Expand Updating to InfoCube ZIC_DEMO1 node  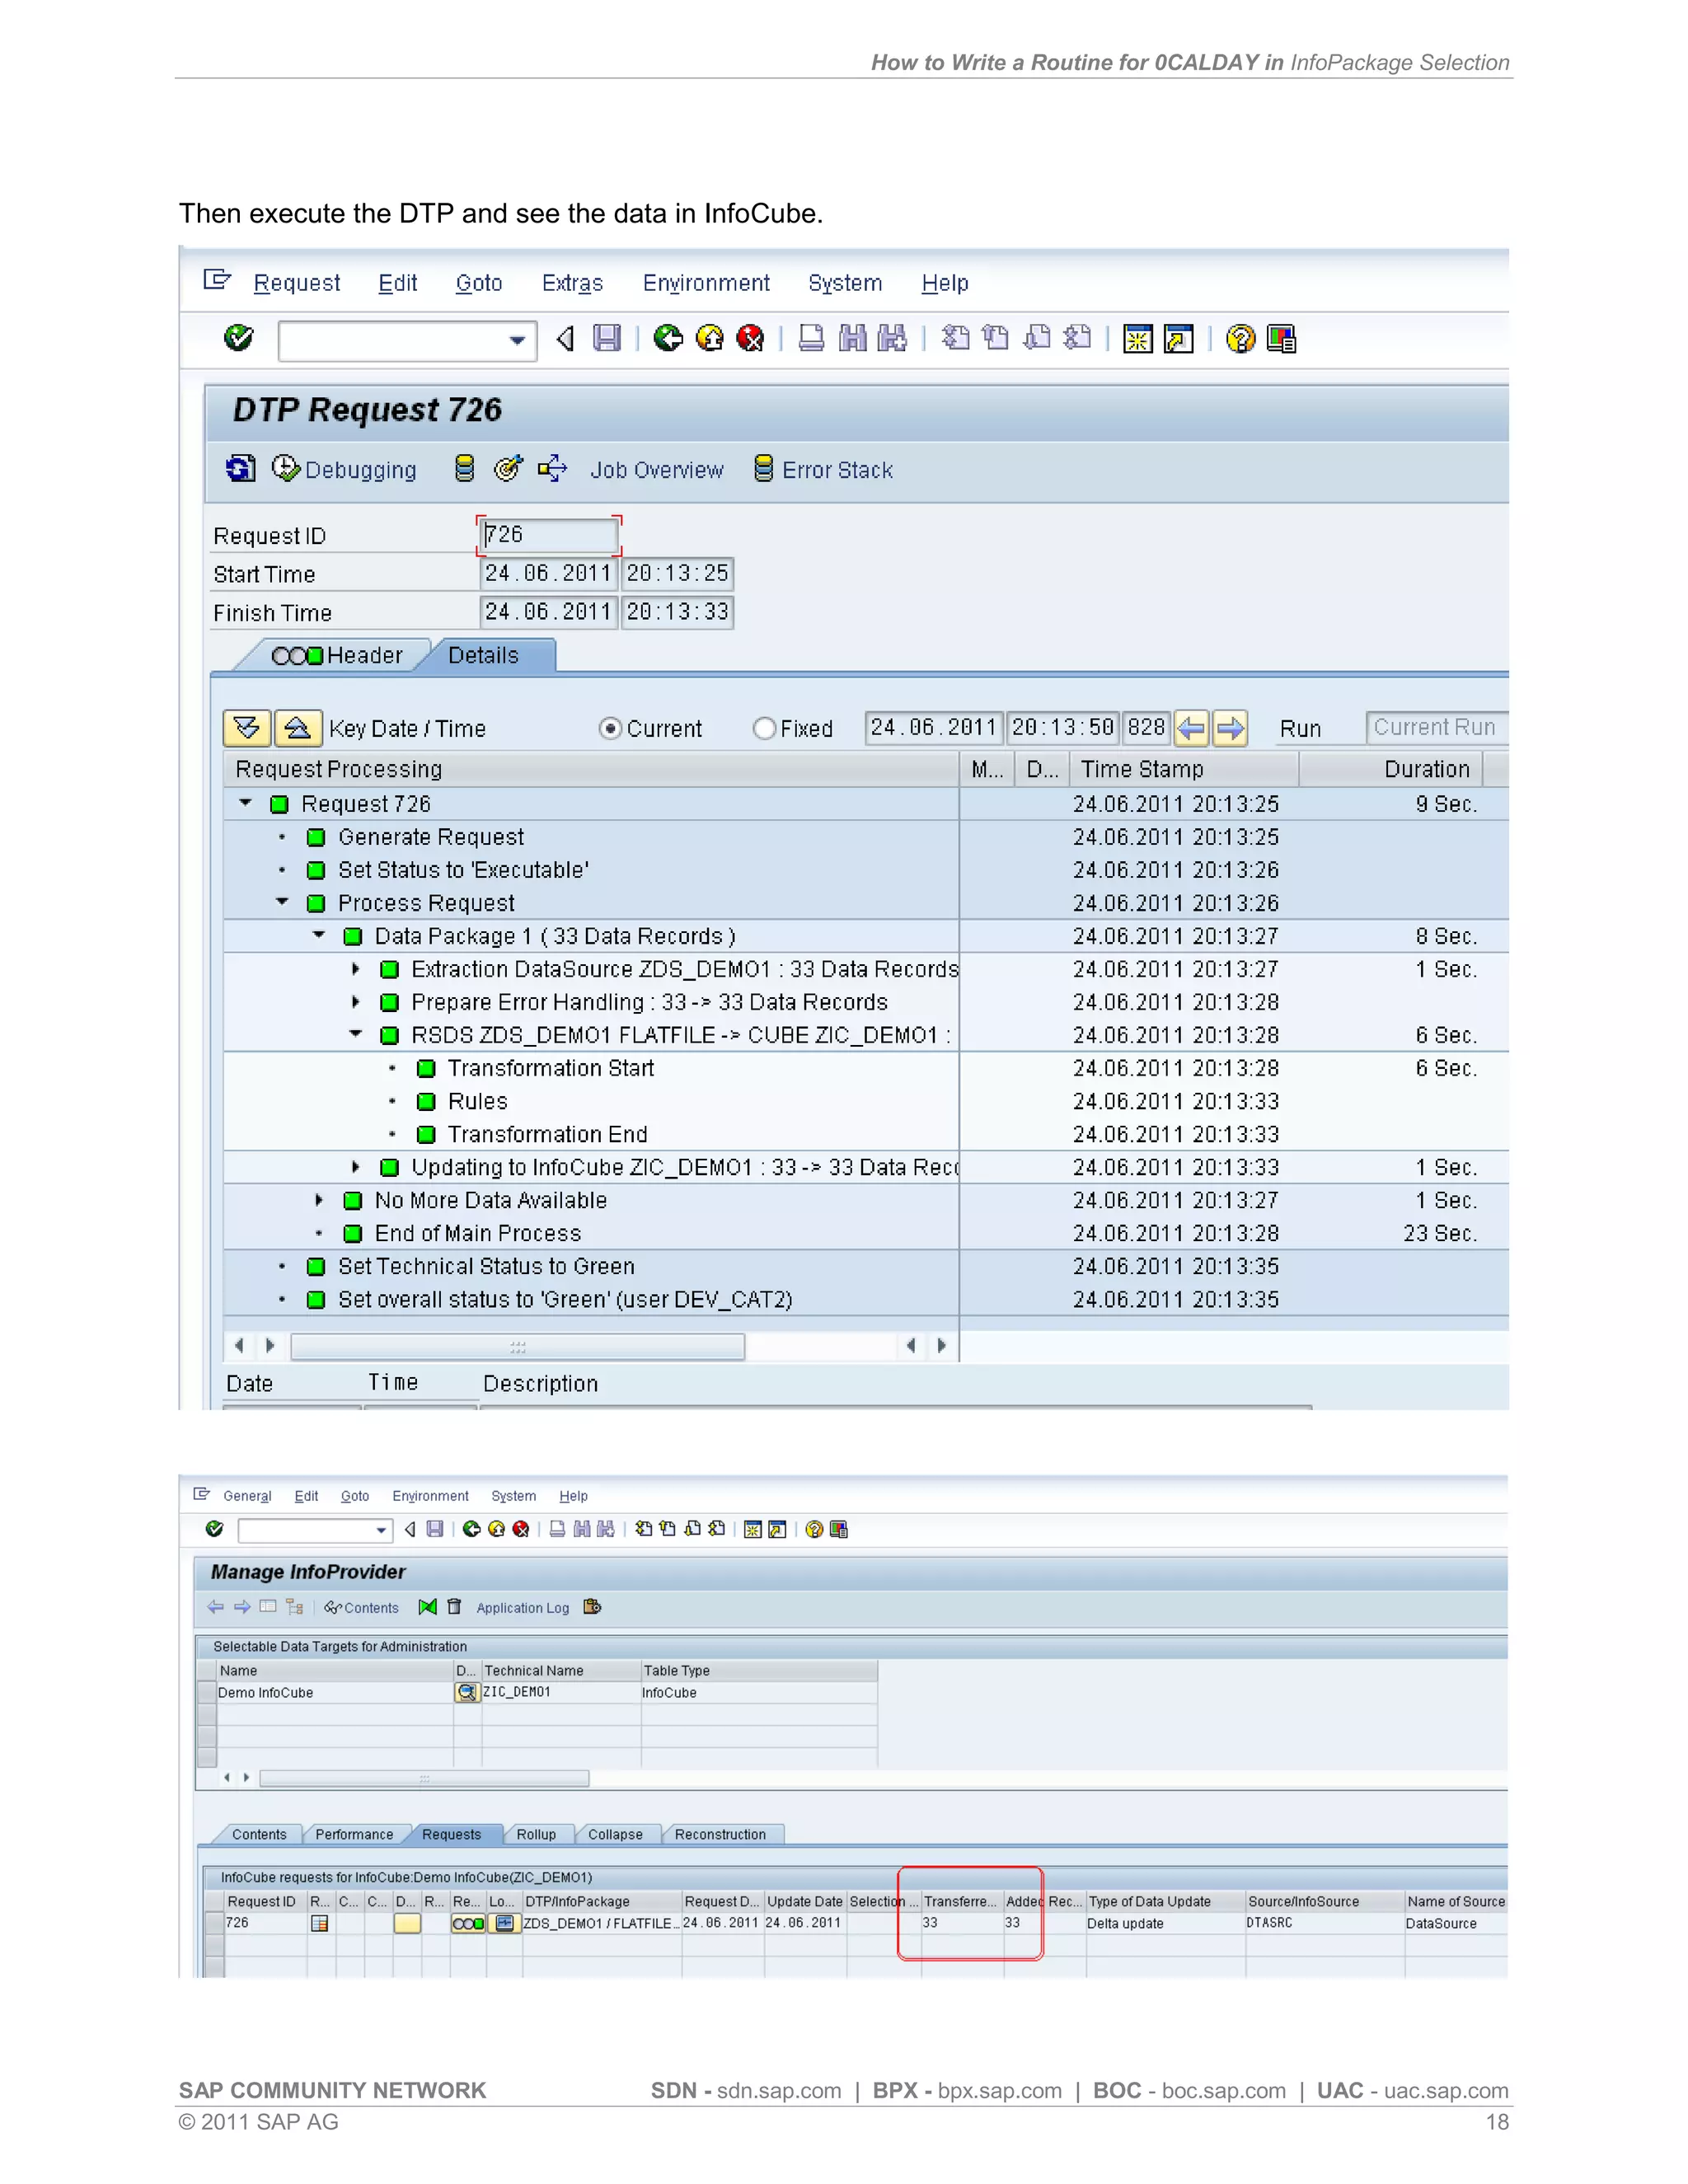tap(355, 1166)
